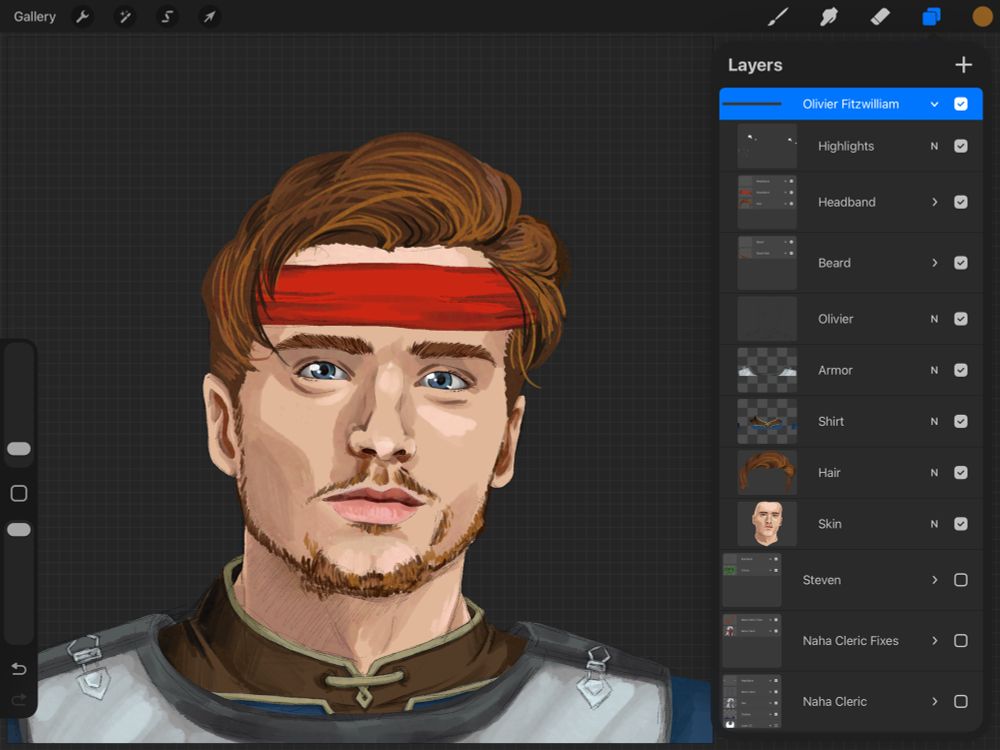Image resolution: width=1000 pixels, height=750 pixels.
Task: Hide the Highlights layer
Action: click(x=961, y=146)
